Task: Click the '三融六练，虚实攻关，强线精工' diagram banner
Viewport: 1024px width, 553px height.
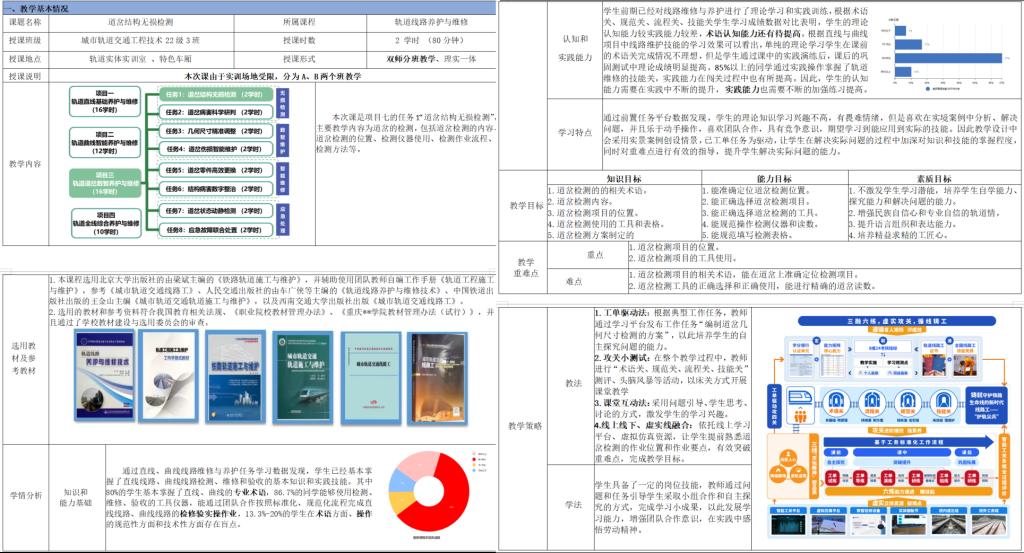Action: (x=897, y=321)
